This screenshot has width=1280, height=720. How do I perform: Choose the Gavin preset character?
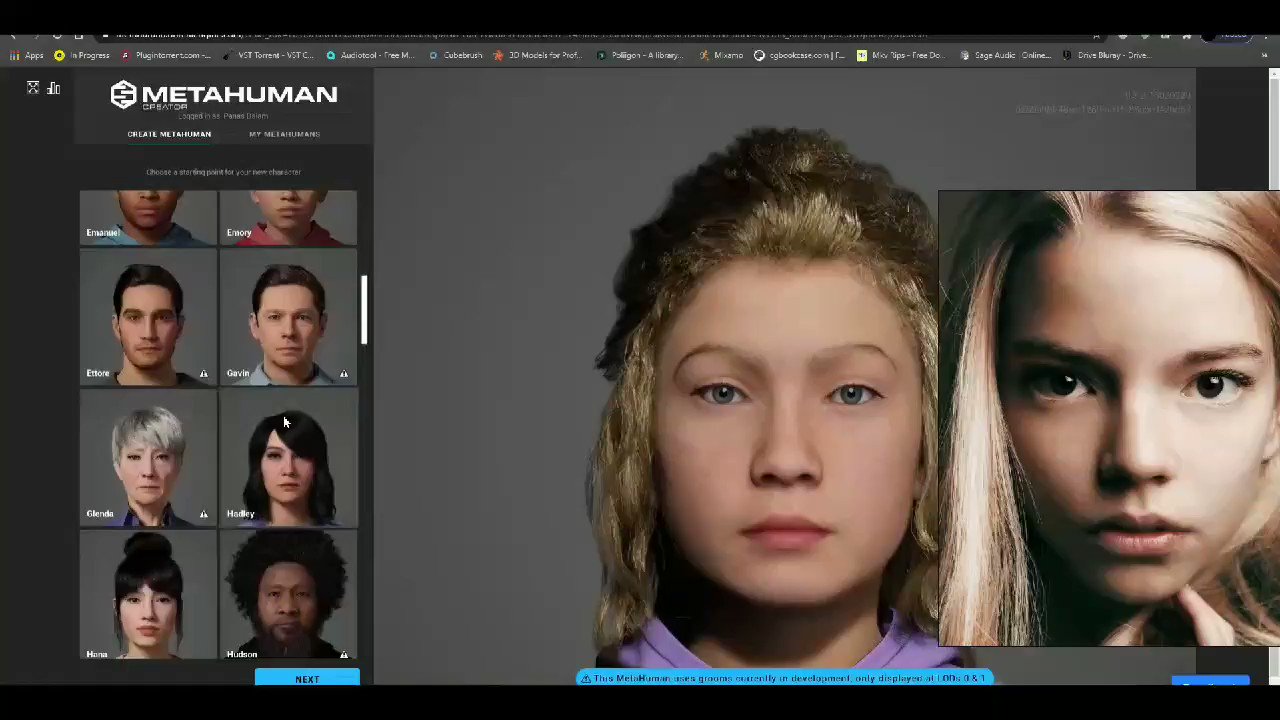point(288,317)
